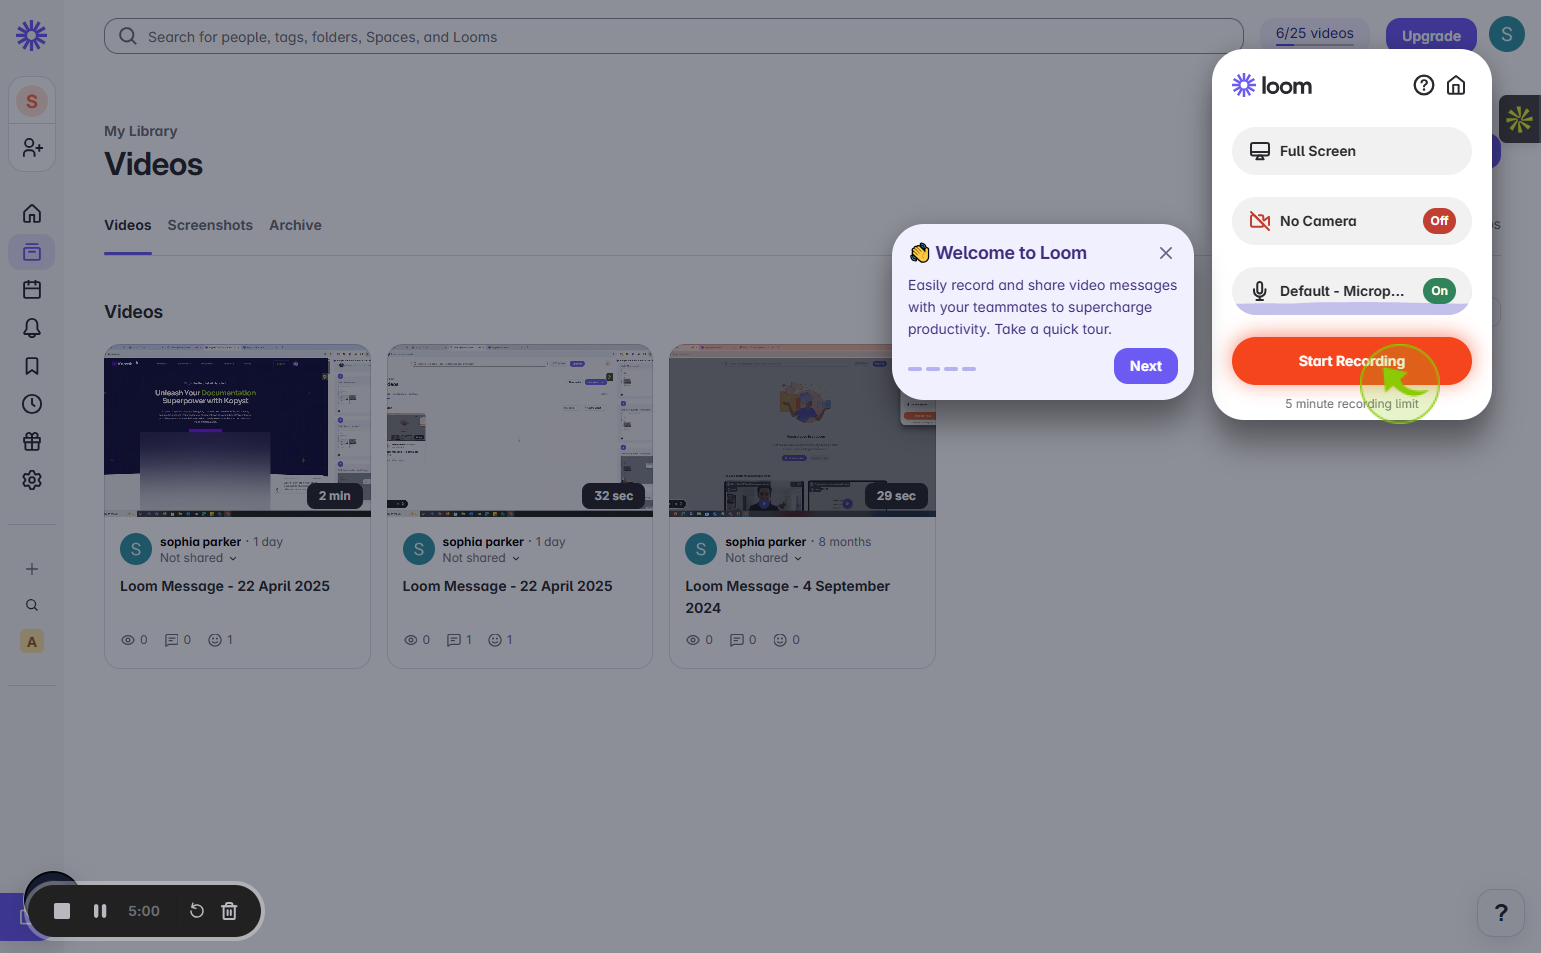This screenshot has height=953, width=1541.
Task: Click the Start Recording button
Action: tap(1352, 361)
